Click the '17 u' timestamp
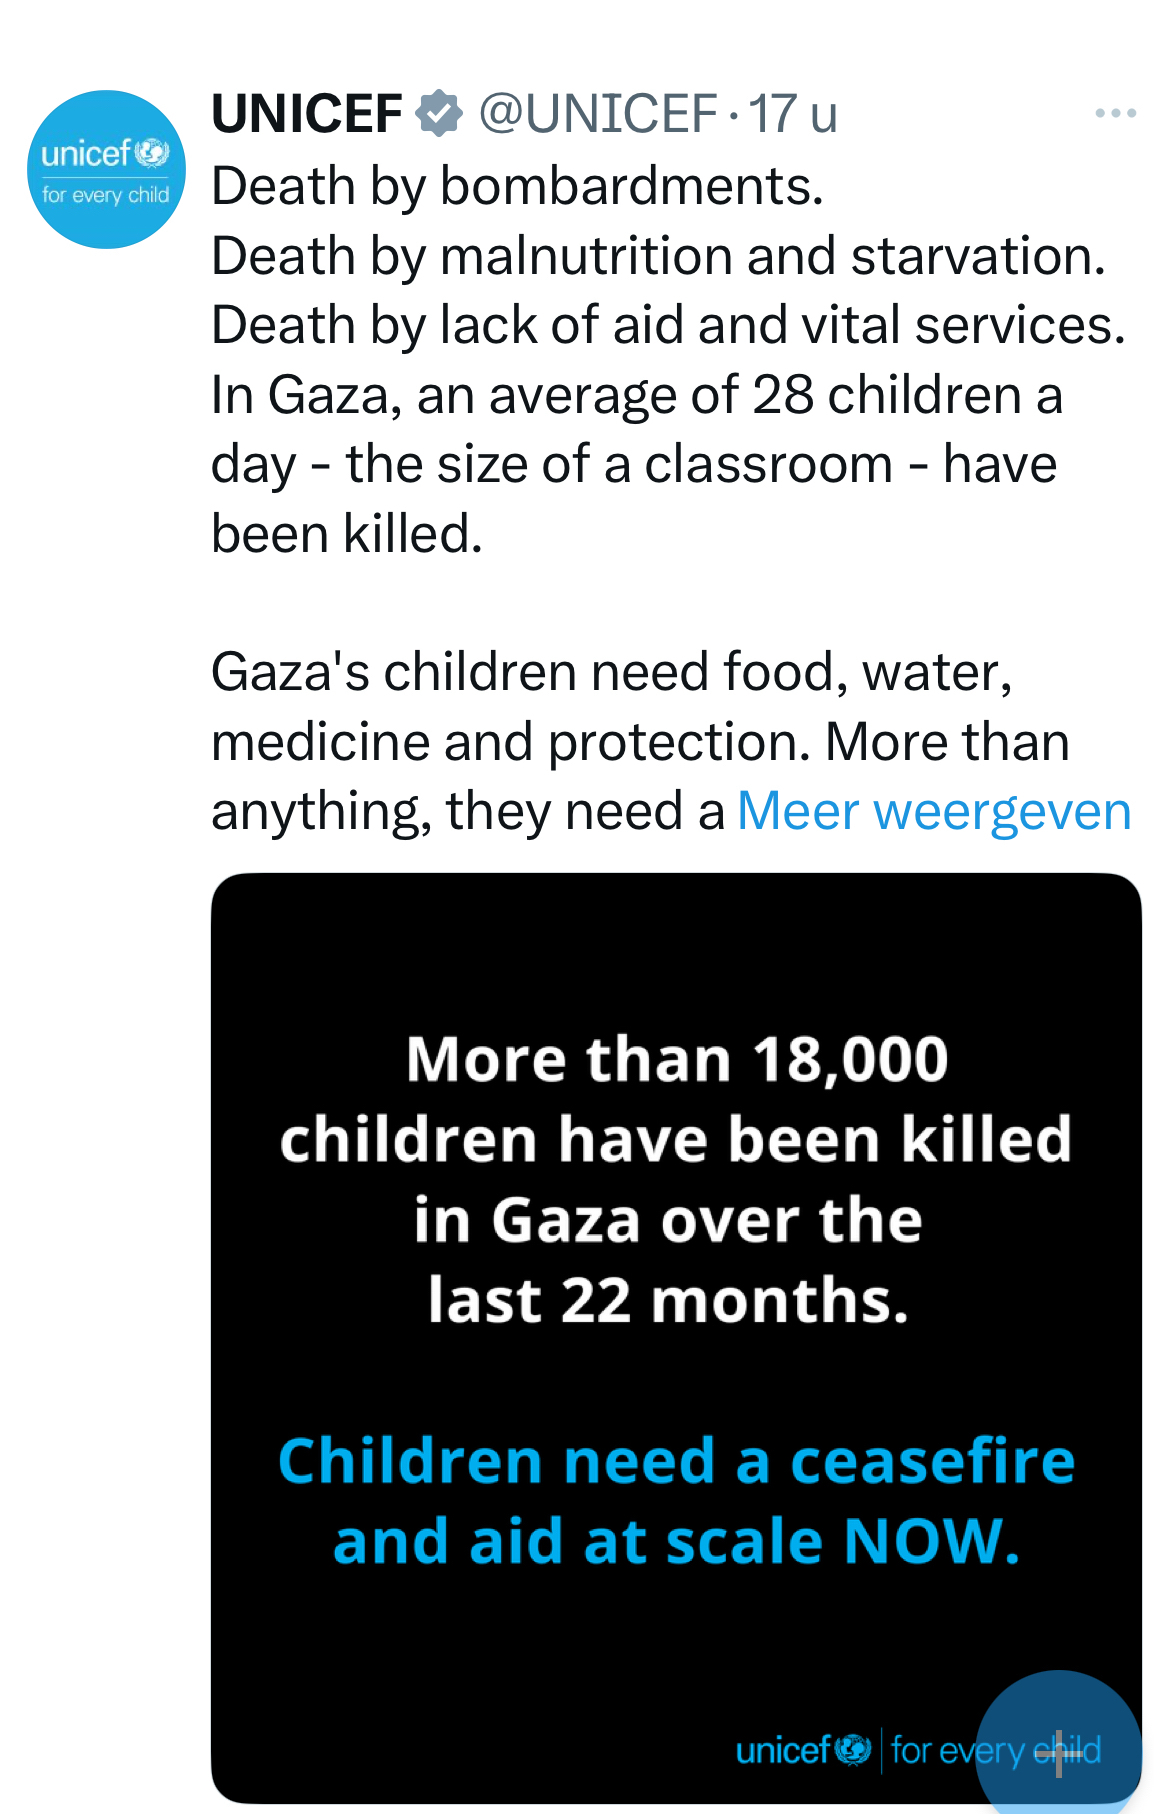 pos(793,113)
